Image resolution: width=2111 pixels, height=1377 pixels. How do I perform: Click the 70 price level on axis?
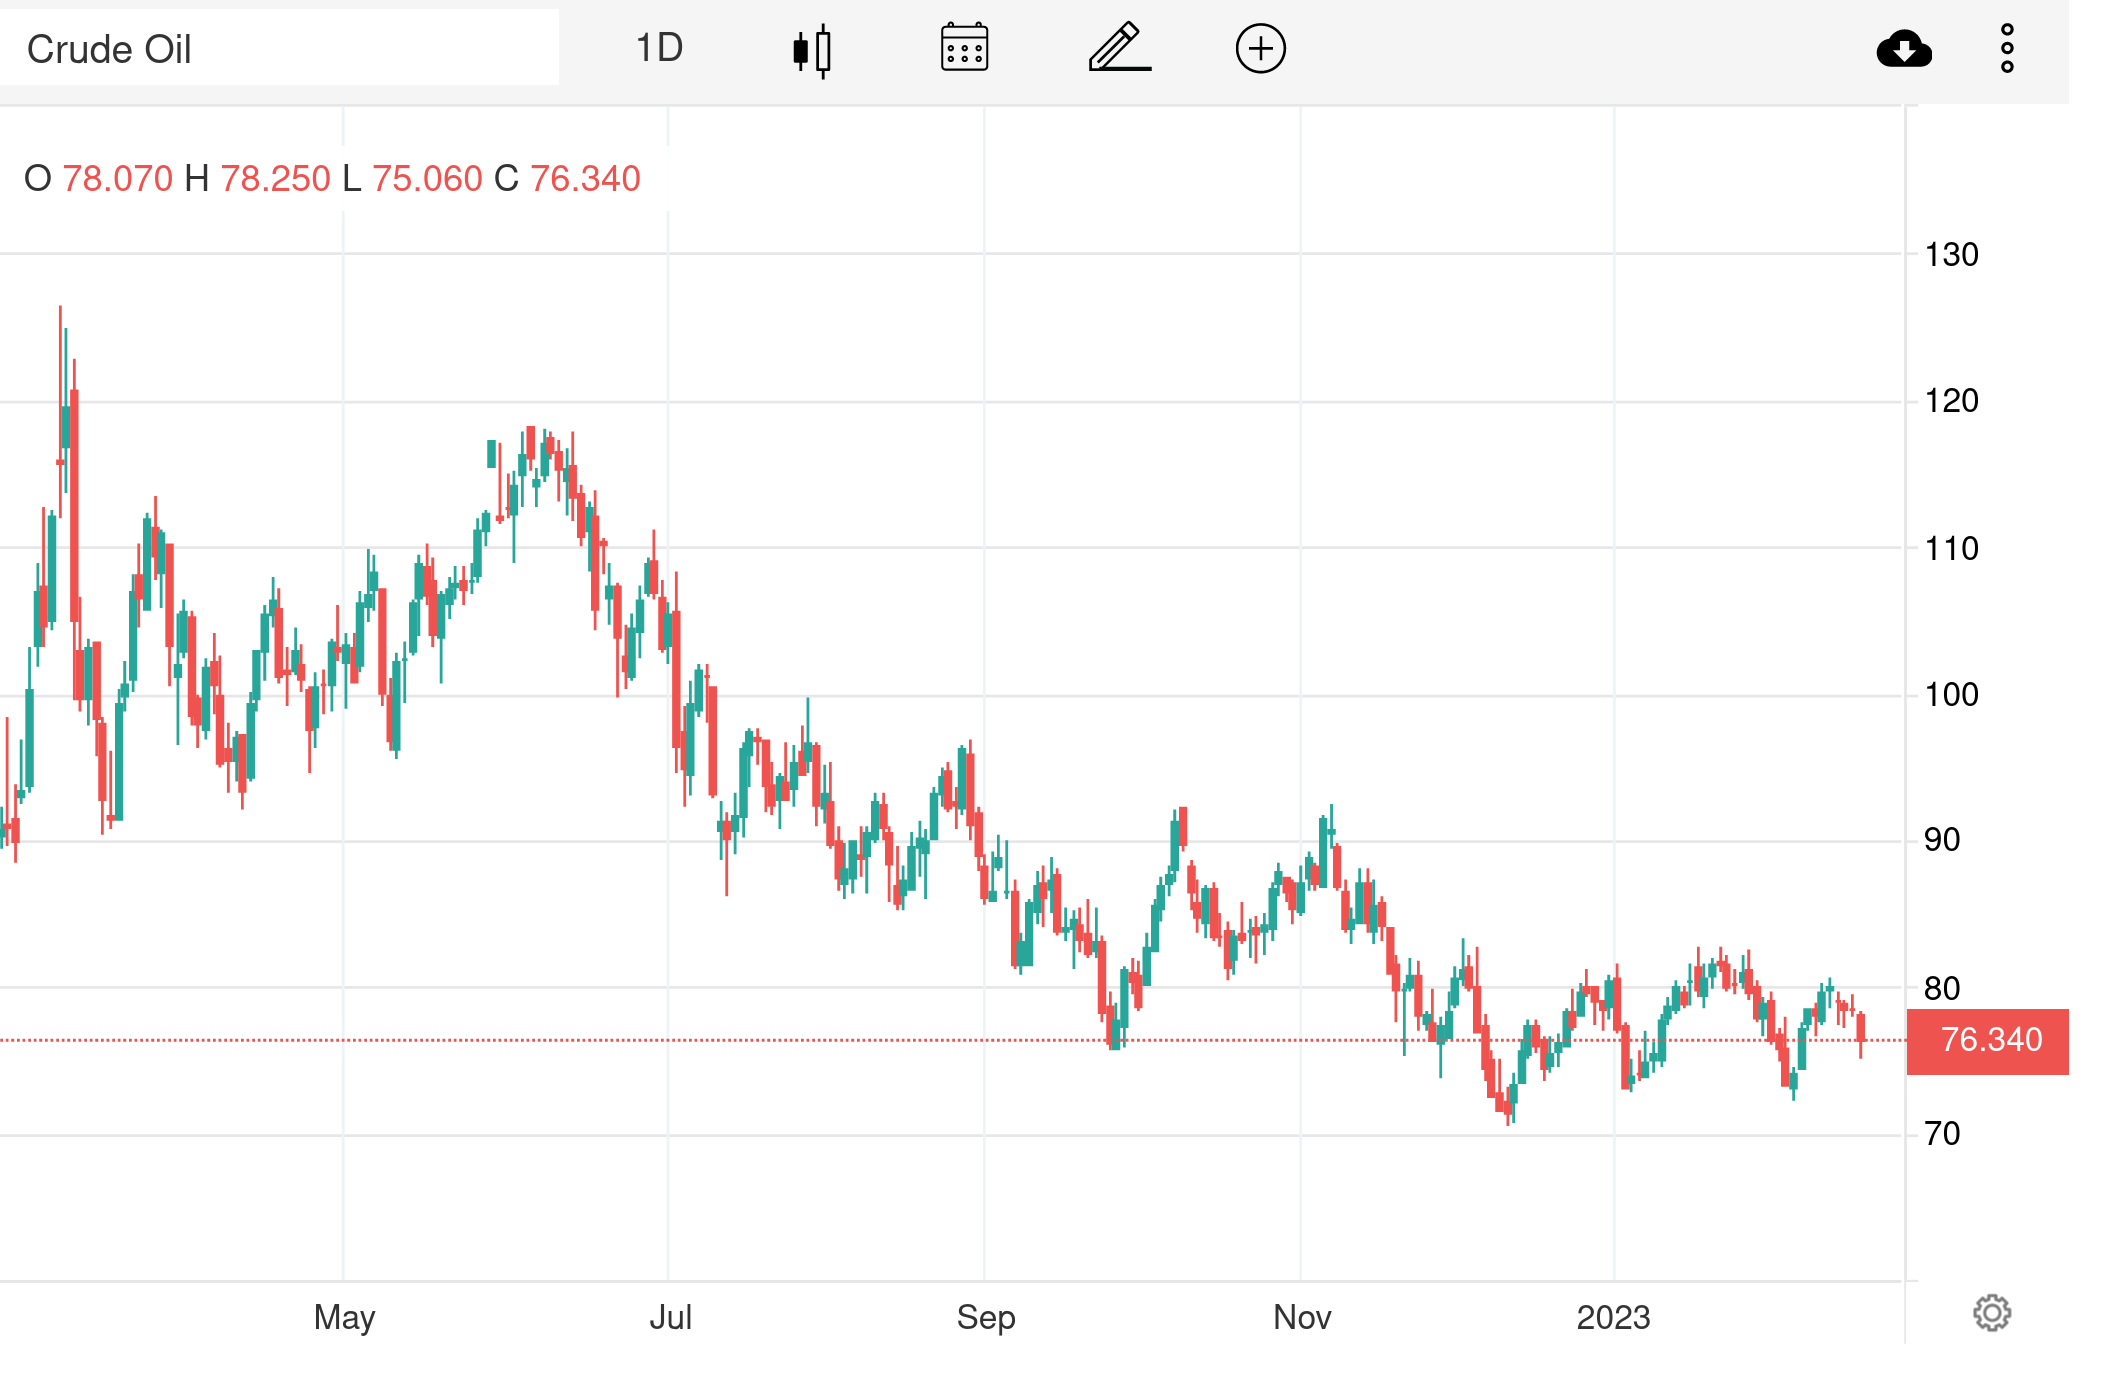(1942, 1134)
